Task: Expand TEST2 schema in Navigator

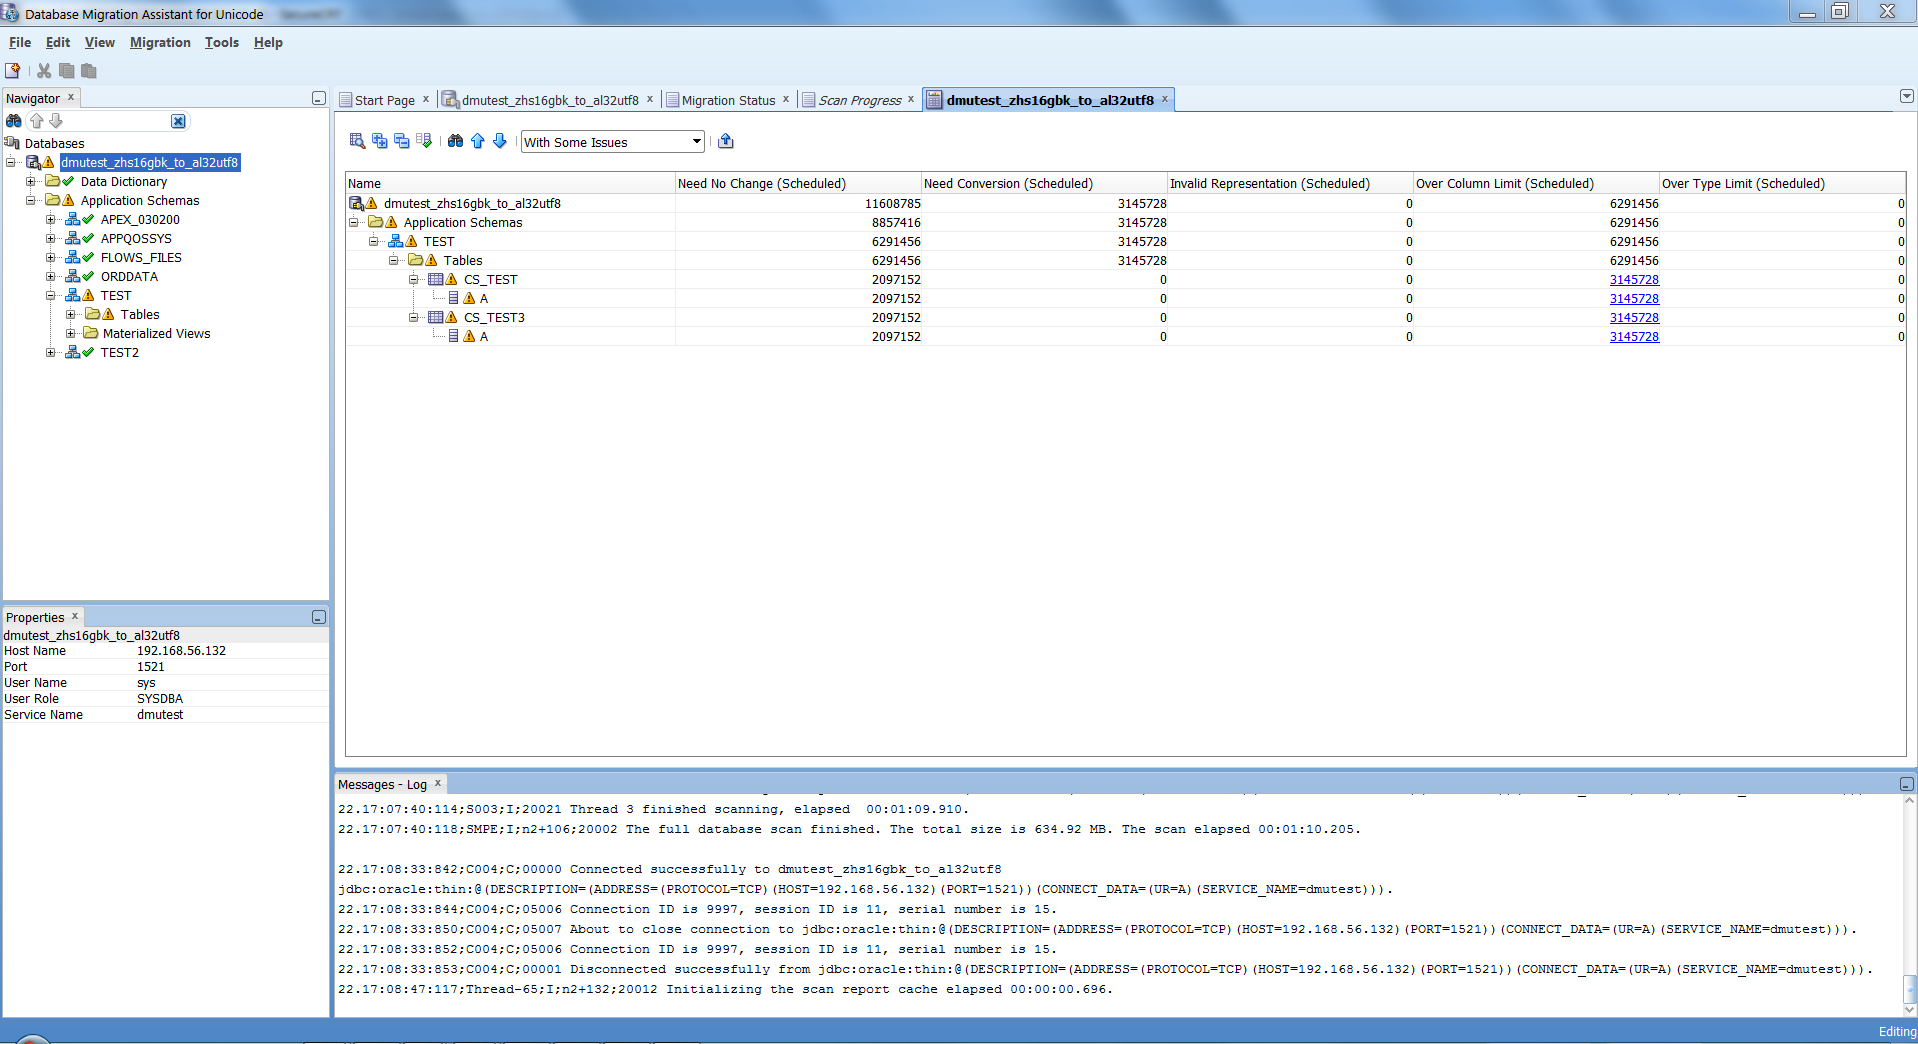Action: click(x=51, y=352)
